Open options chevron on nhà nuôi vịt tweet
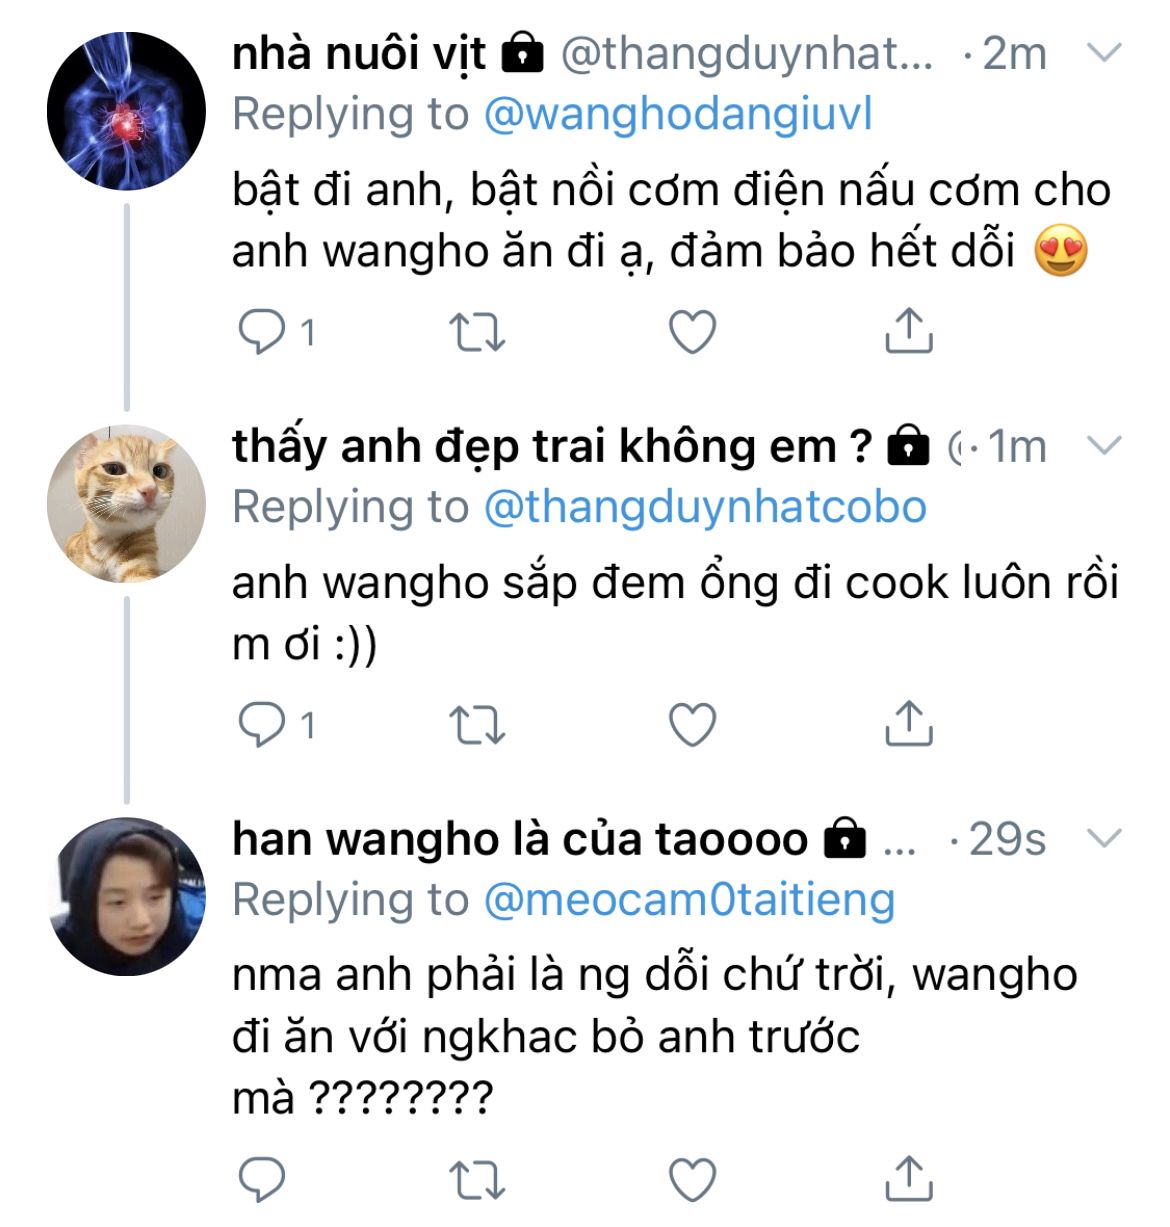This screenshot has height=1227, width=1170. (1104, 53)
